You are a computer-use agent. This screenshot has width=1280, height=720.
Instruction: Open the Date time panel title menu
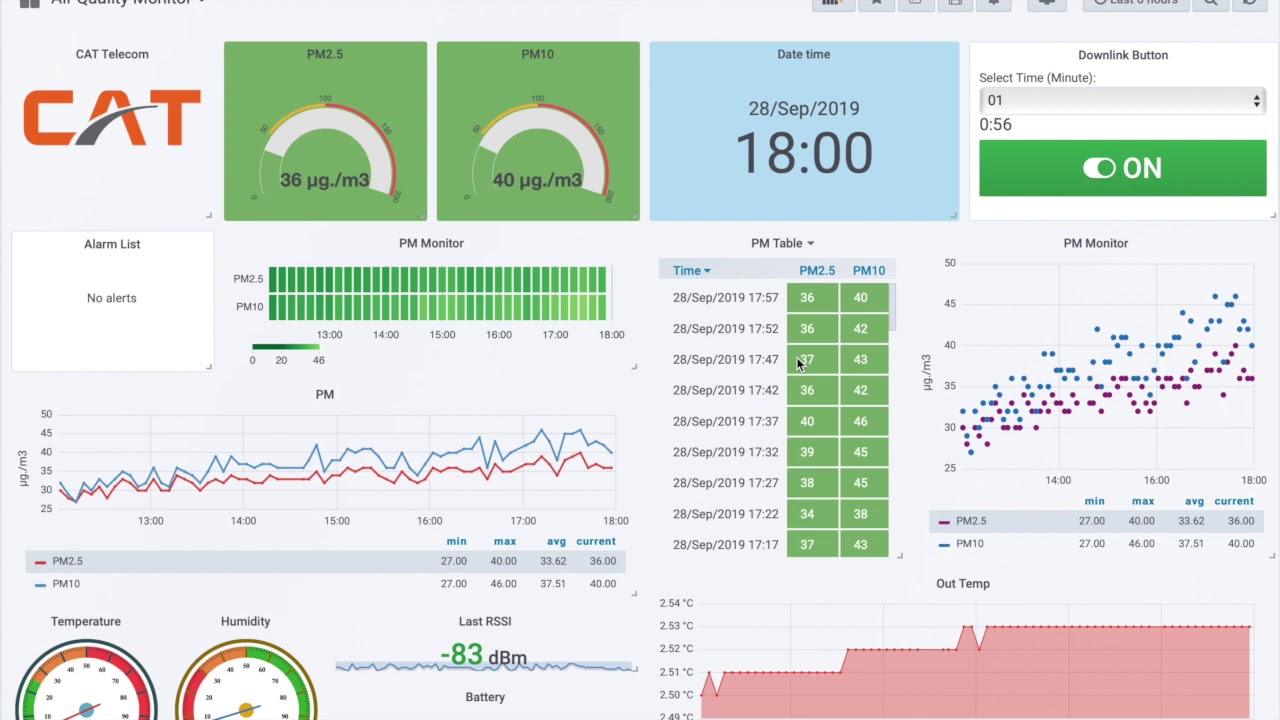pyautogui.click(x=804, y=54)
